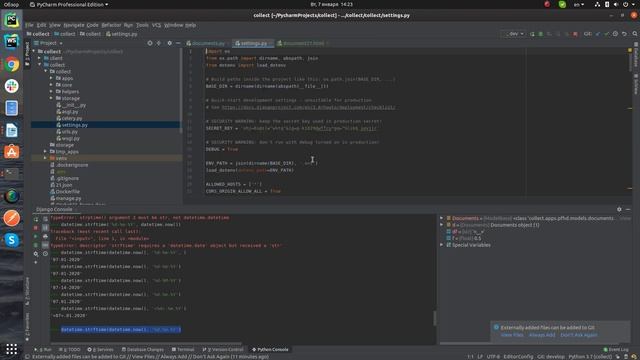Viewport: 640px width, 360px height.
Task: Switch to the settings.py editor tab
Action: click(253, 43)
